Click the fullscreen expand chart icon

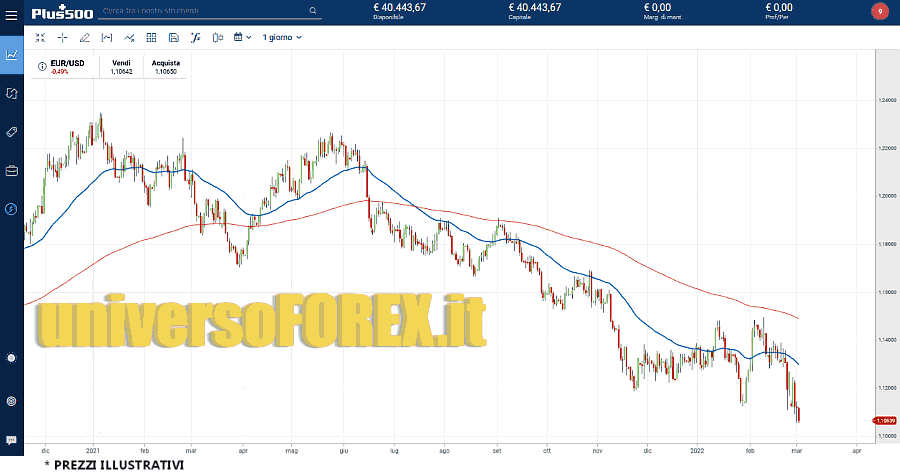coord(40,37)
